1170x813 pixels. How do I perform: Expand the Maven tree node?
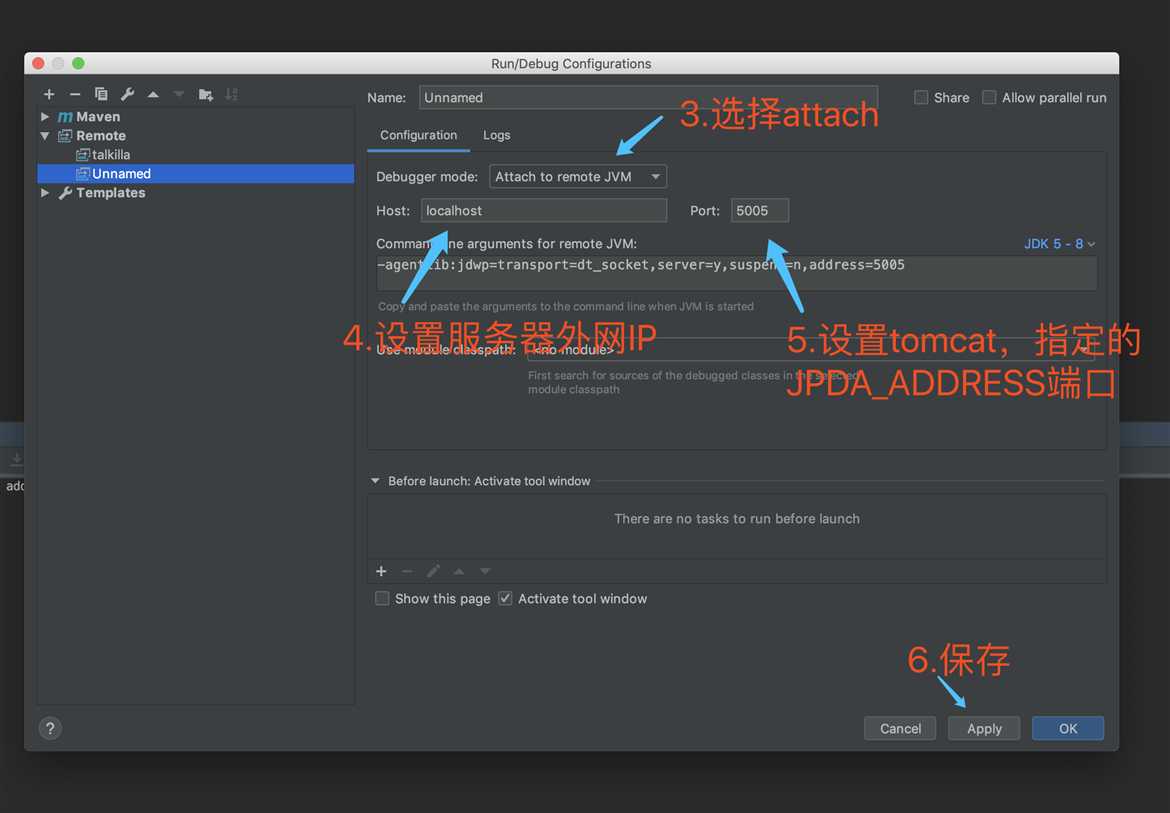point(45,116)
